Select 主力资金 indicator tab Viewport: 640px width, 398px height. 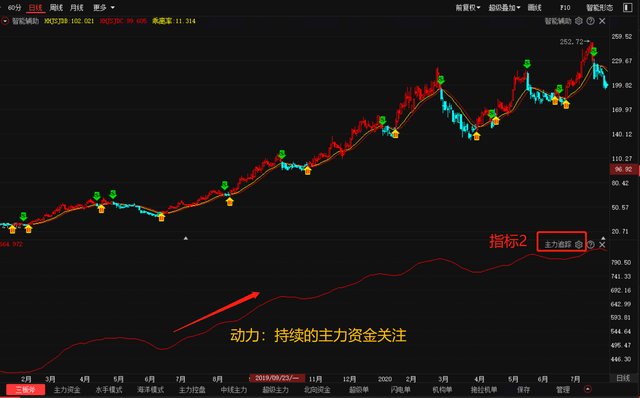67,390
